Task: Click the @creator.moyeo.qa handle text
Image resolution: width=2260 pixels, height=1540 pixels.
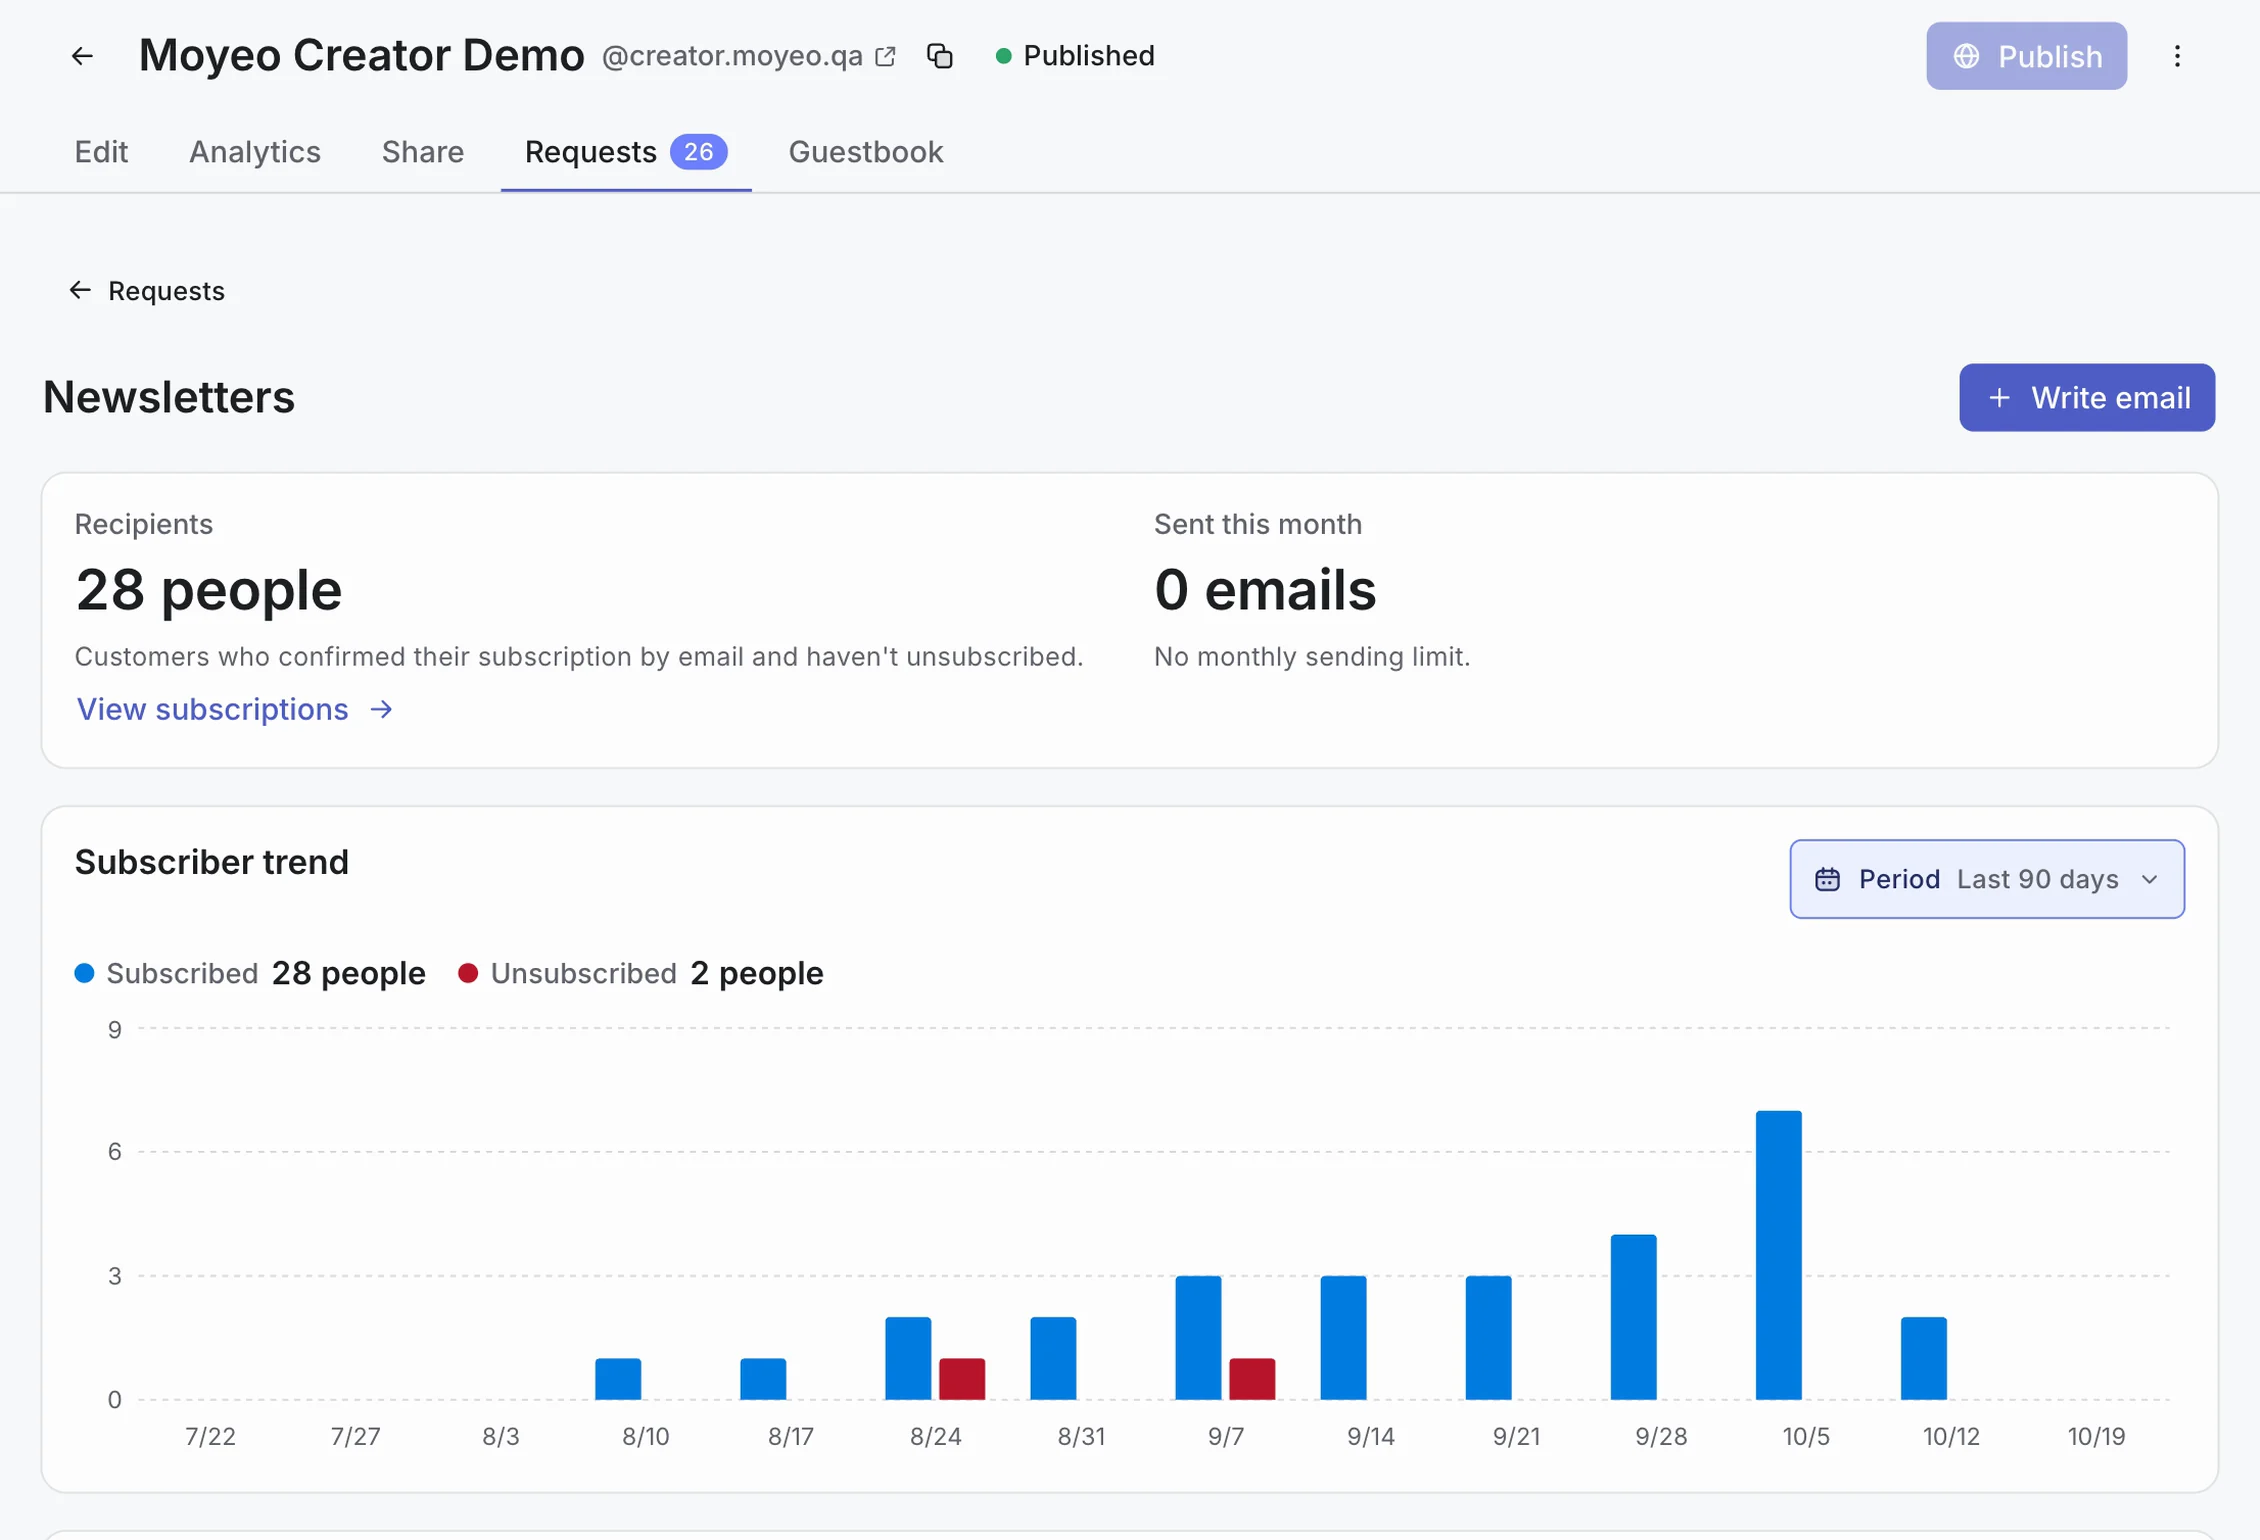Action: 732,56
